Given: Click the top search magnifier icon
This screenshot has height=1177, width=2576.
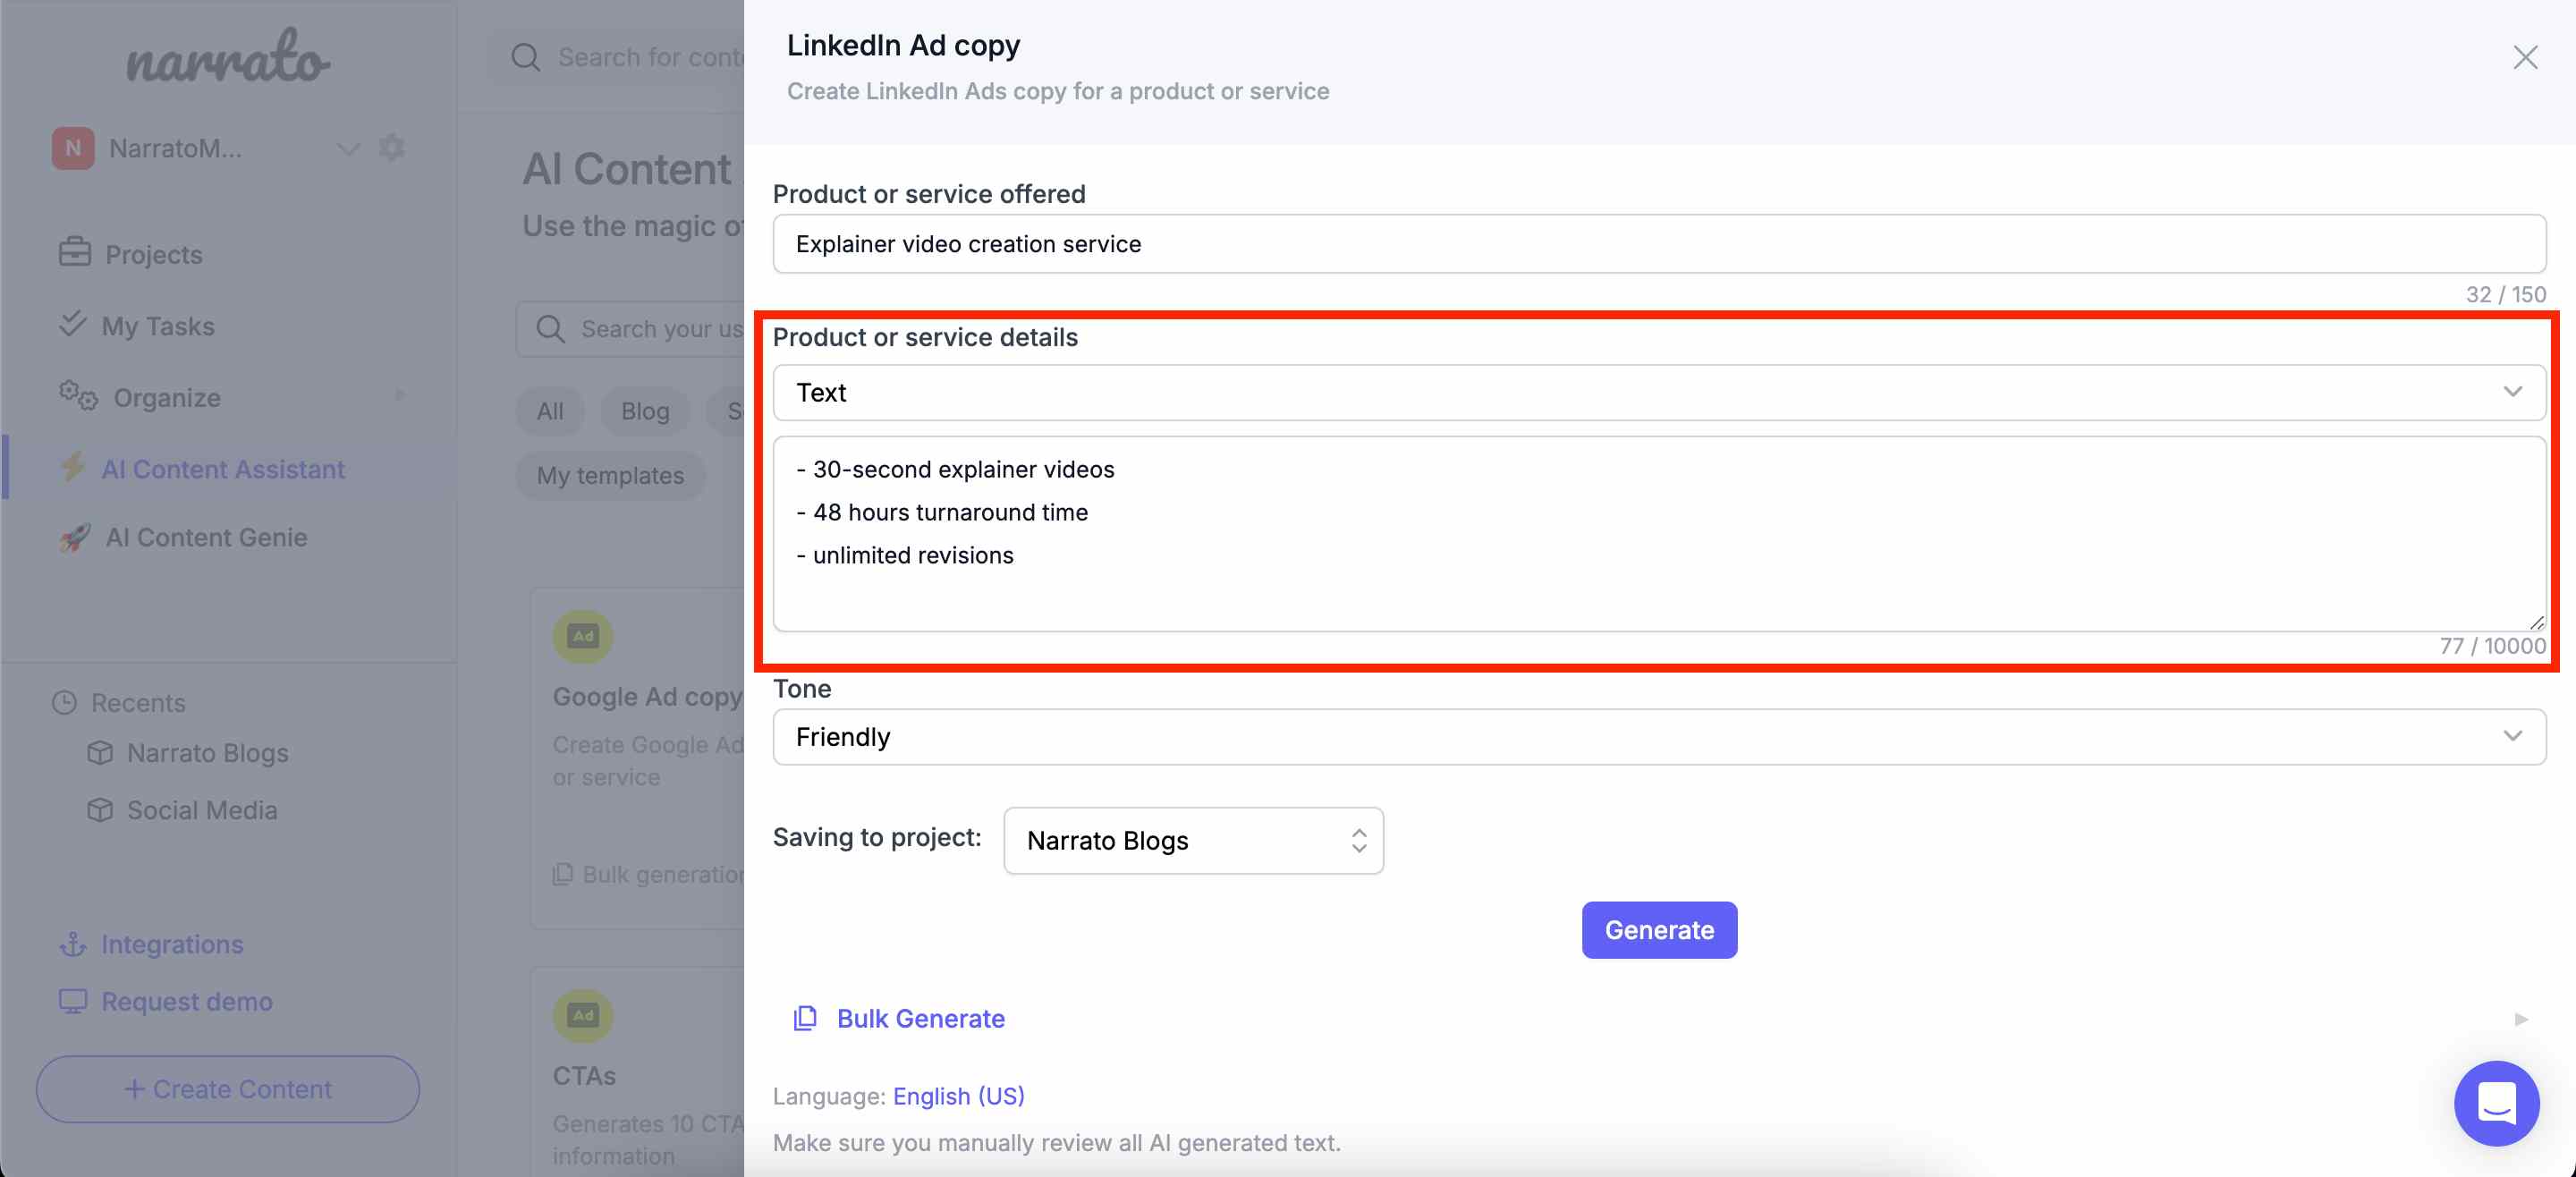Looking at the screenshot, I should 526,57.
